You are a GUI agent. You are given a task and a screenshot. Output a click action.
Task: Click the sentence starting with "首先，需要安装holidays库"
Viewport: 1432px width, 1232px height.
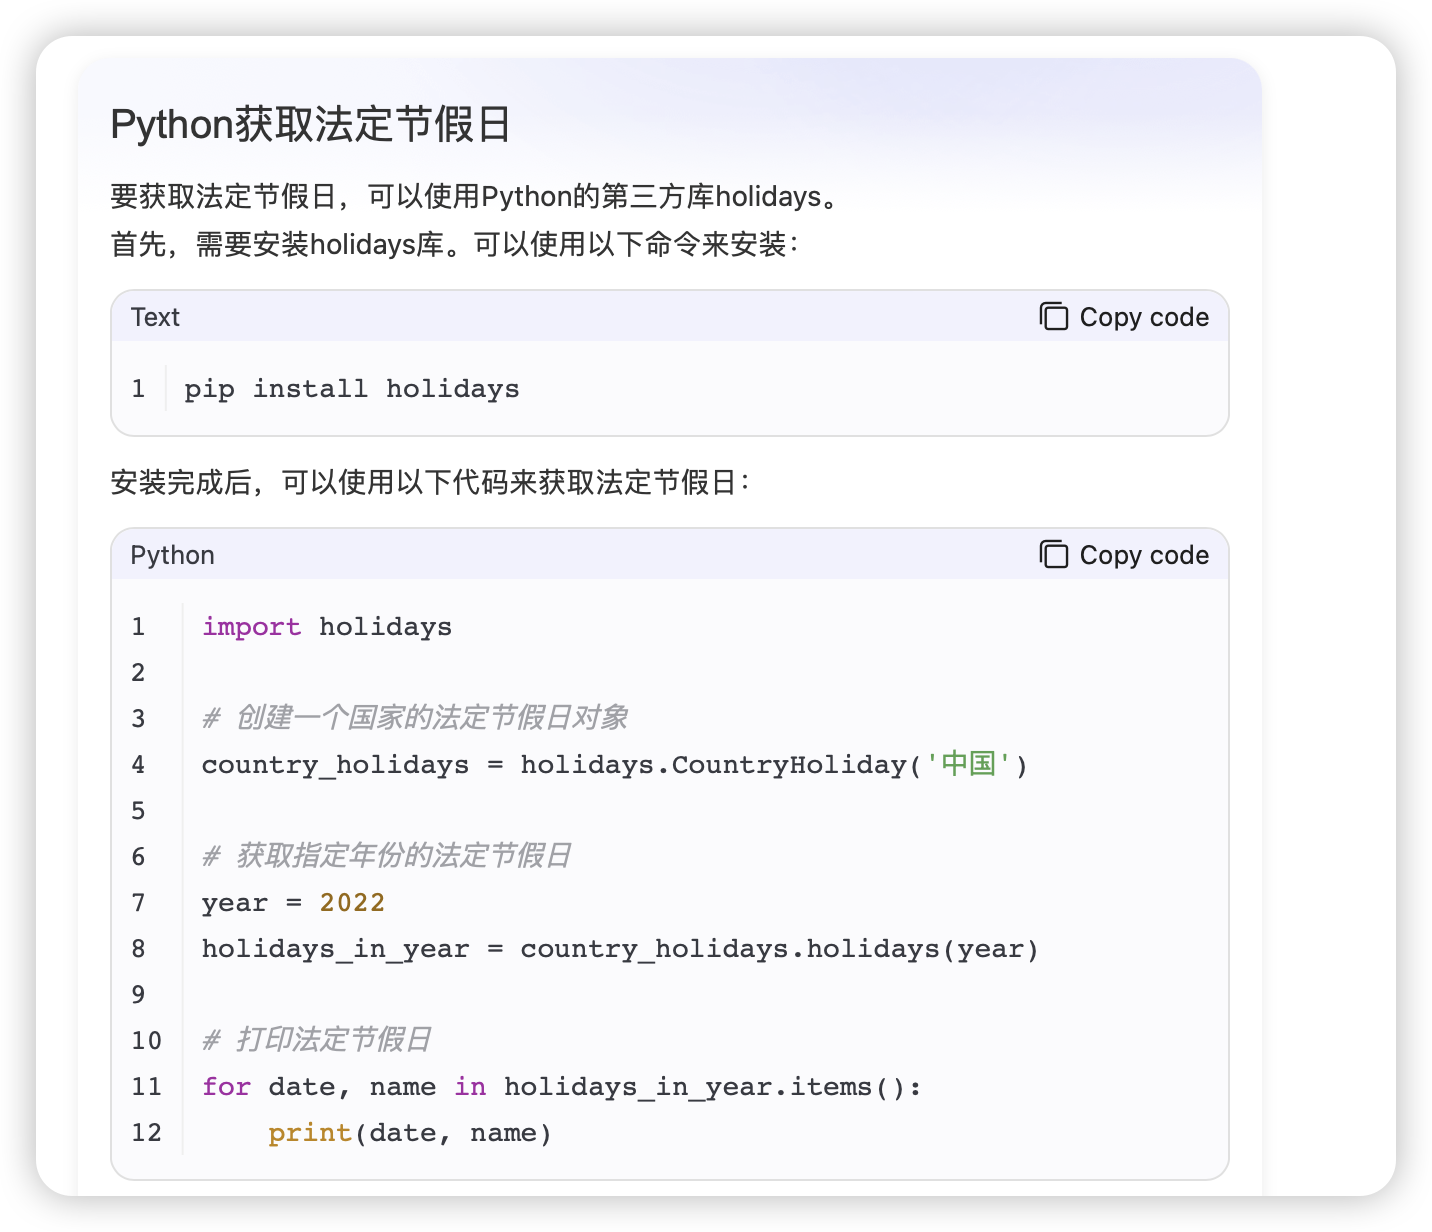tap(455, 244)
